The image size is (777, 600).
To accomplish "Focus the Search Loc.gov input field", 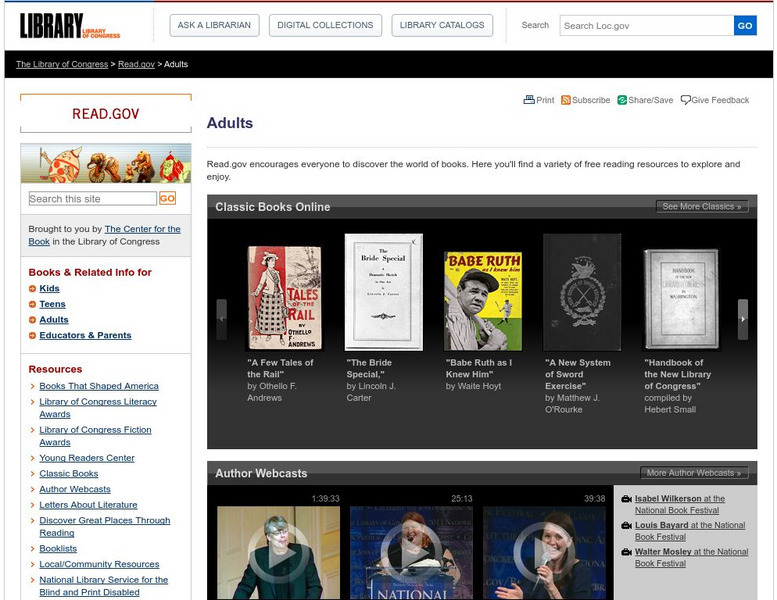I will 647,26.
